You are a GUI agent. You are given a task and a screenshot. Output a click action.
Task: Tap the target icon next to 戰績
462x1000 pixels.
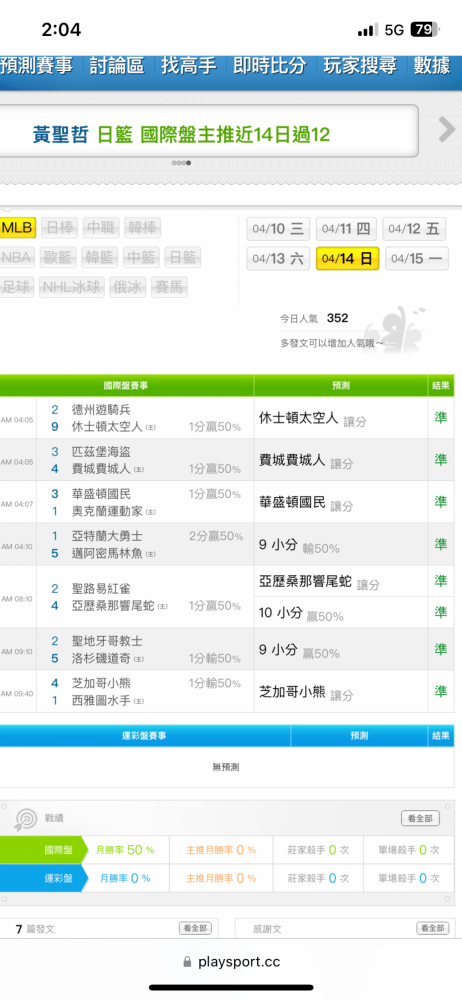(x=26, y=819)
